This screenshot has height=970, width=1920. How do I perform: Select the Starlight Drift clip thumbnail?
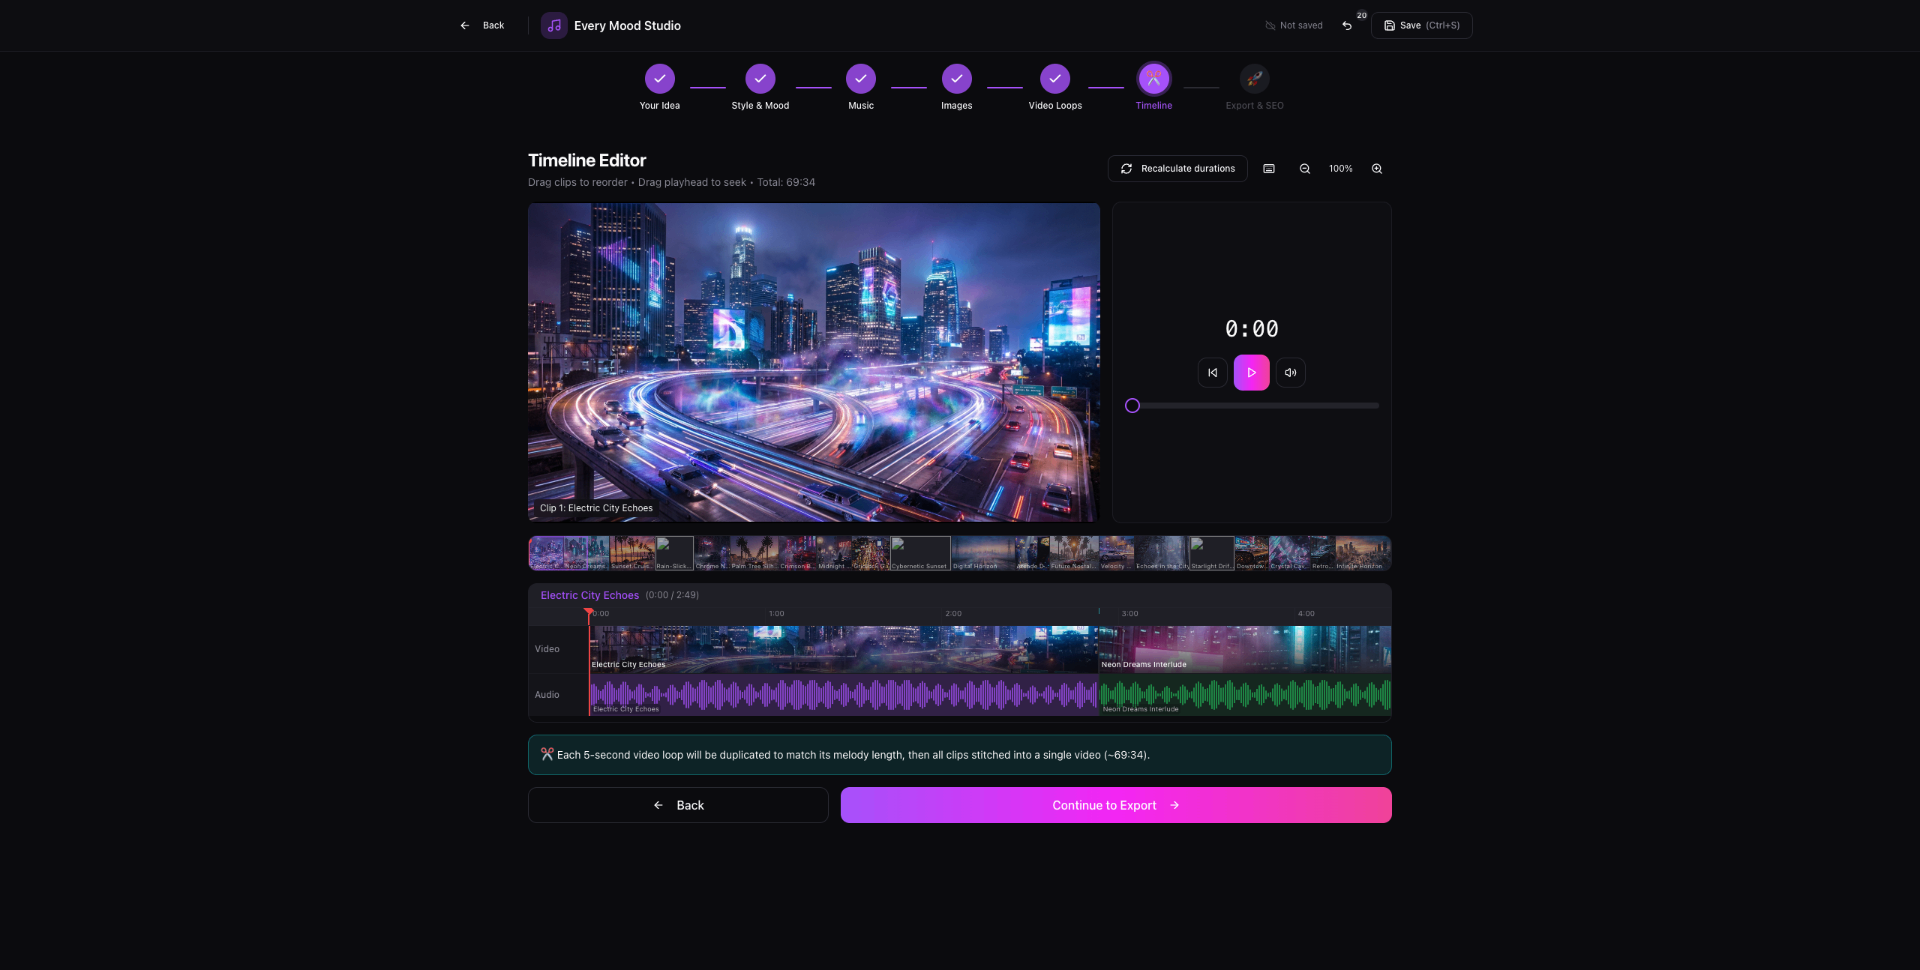[1212, 553]
